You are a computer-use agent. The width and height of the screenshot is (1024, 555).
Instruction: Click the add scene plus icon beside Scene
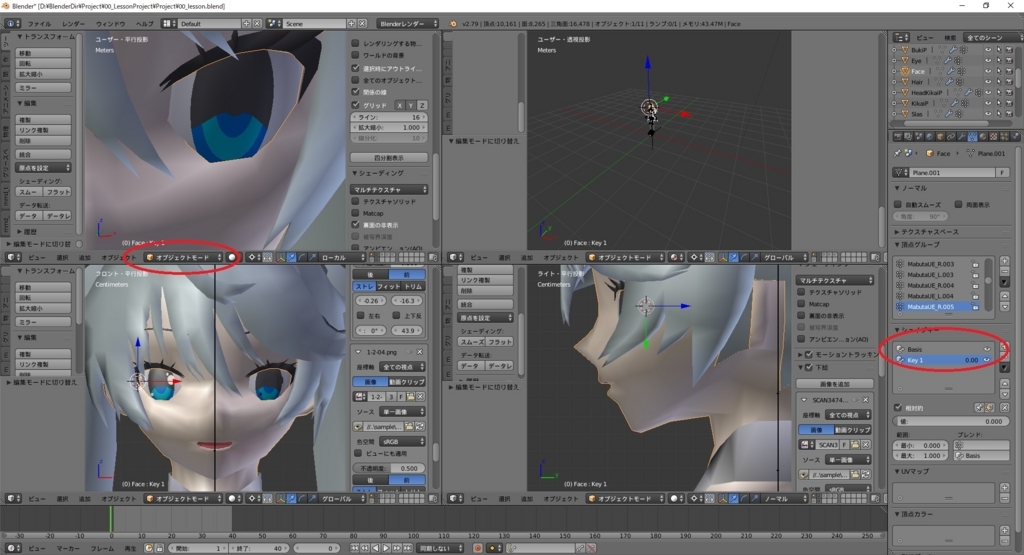351,24
